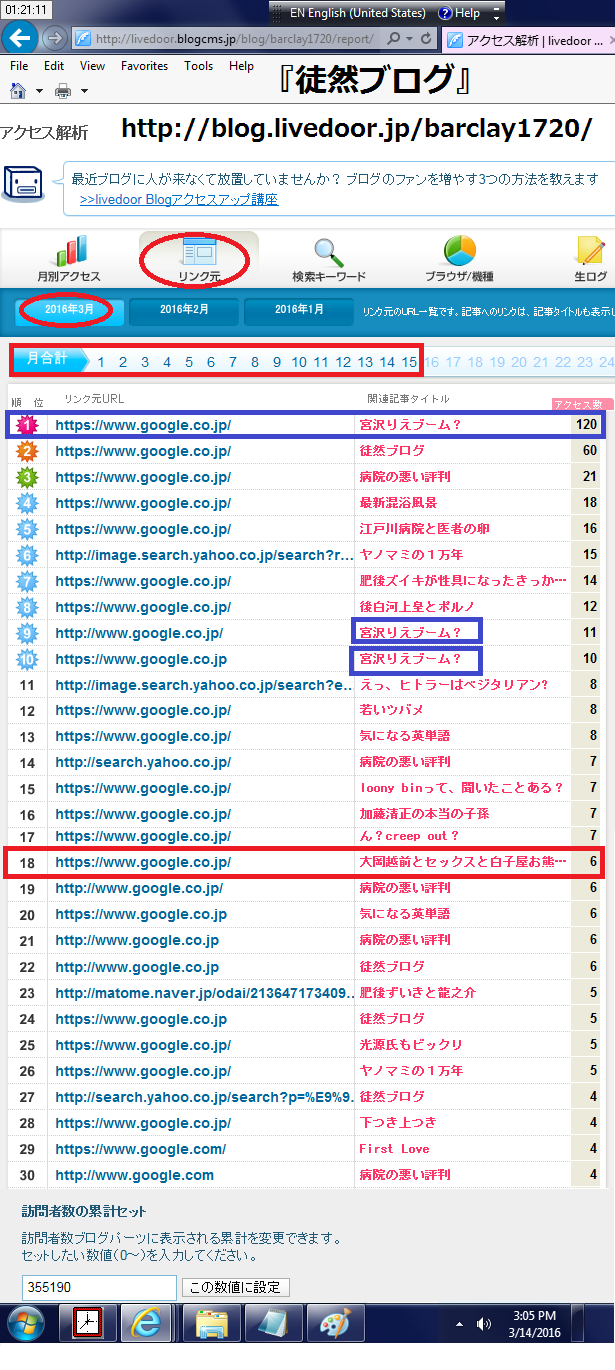Open the http://search.yahoo.co.jp/ referrer in row 14

pos(143,762)
